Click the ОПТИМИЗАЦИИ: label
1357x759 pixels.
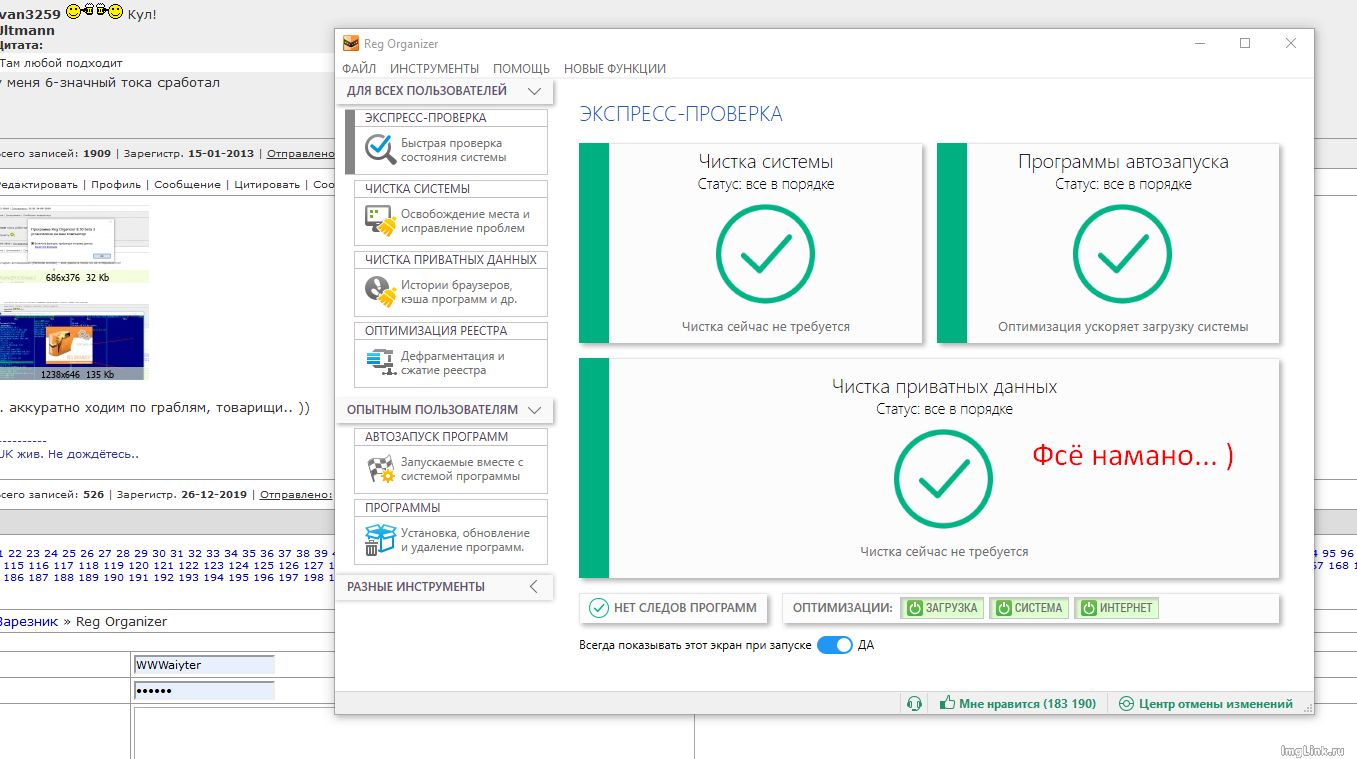tap(842, 607)
